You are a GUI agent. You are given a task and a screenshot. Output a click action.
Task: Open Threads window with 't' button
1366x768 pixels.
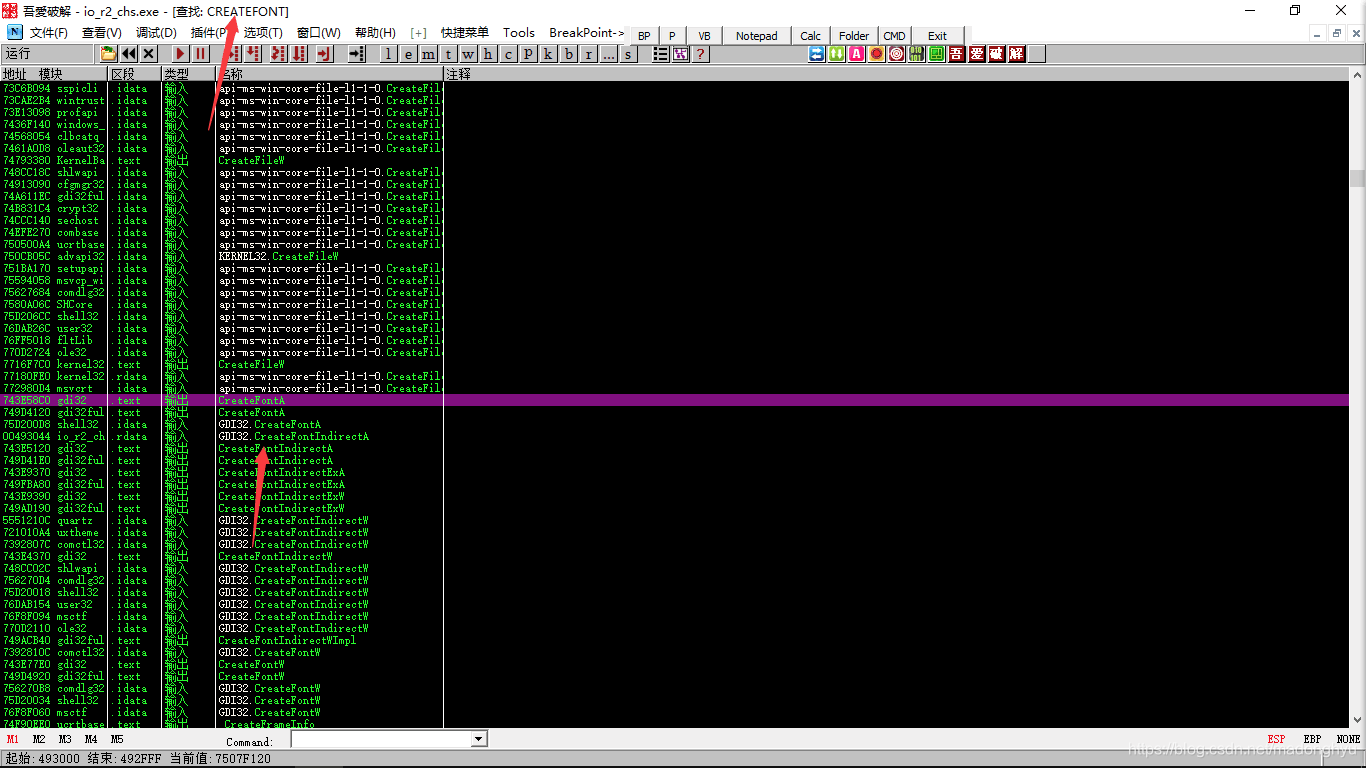point(449,54)
